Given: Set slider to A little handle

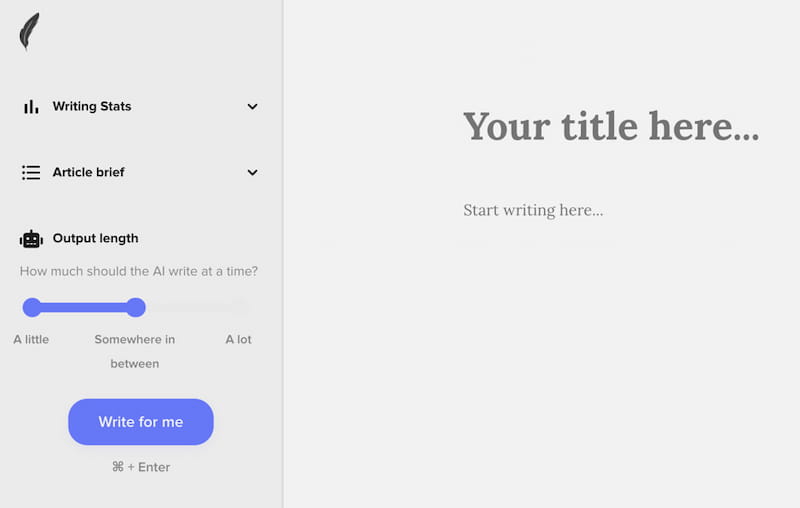Looking at the screenshot, I should click(x=32, y=308).
